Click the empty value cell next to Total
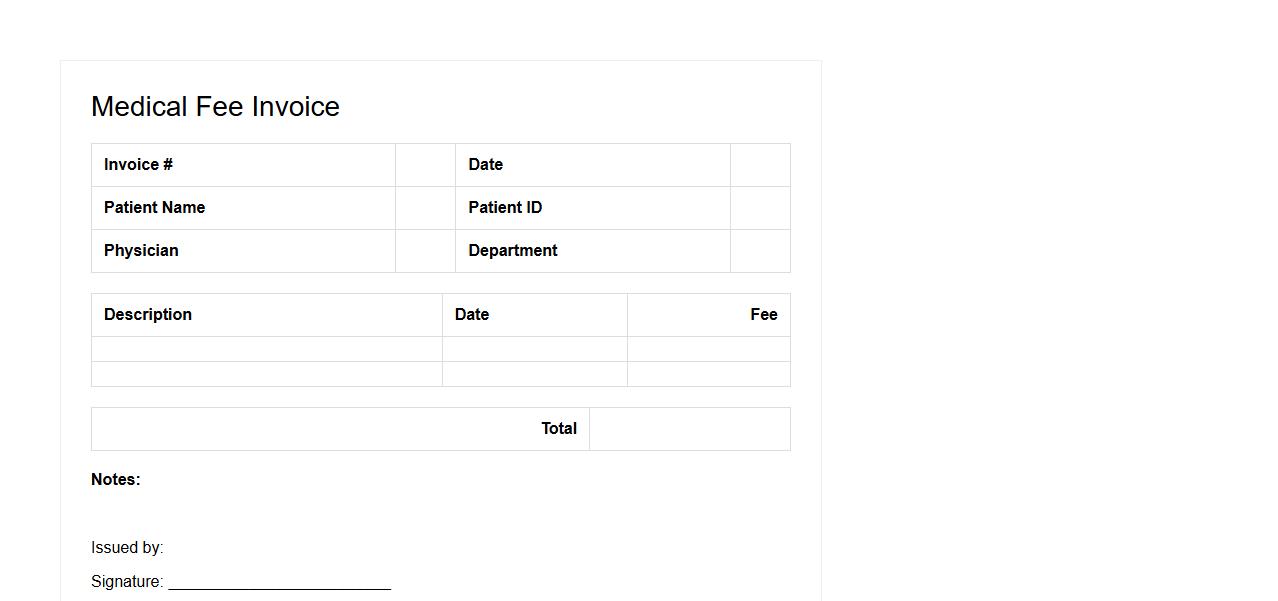 tap(689, 429)
